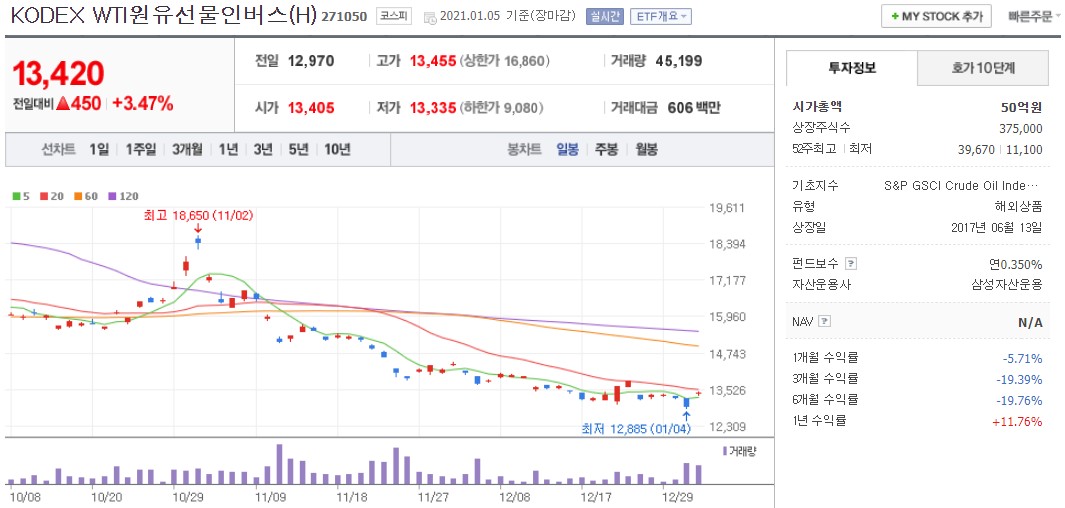This screenshot has height=508, width=1065.
Task: Click the 실시간 badge button
Action: 604,17
